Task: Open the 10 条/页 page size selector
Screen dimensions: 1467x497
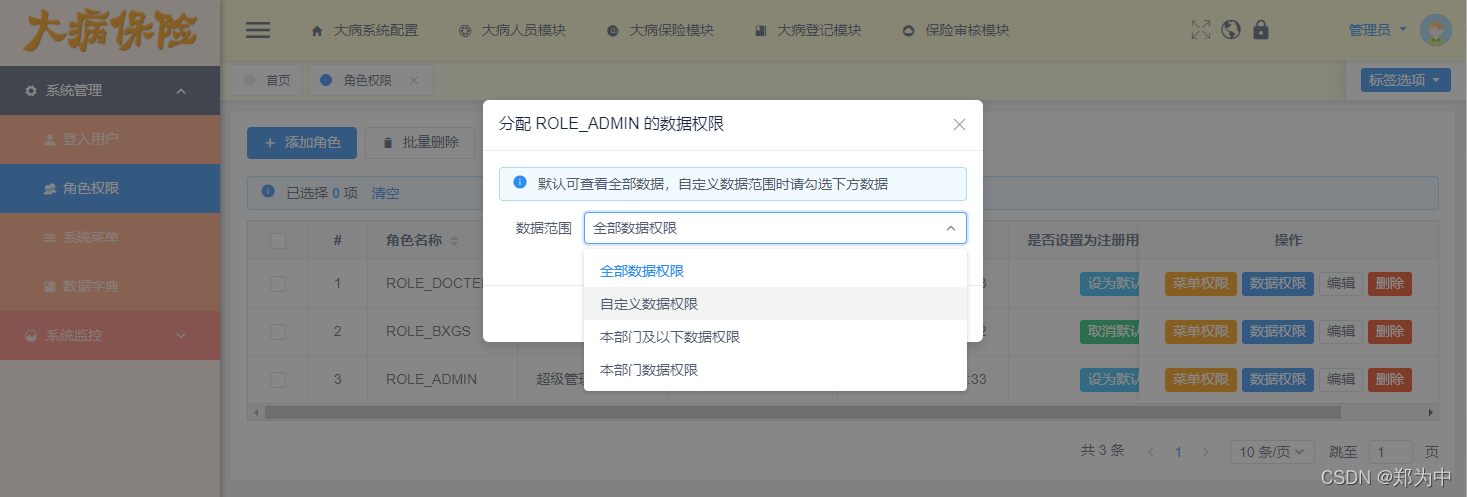Action: tap(1272, 452)
